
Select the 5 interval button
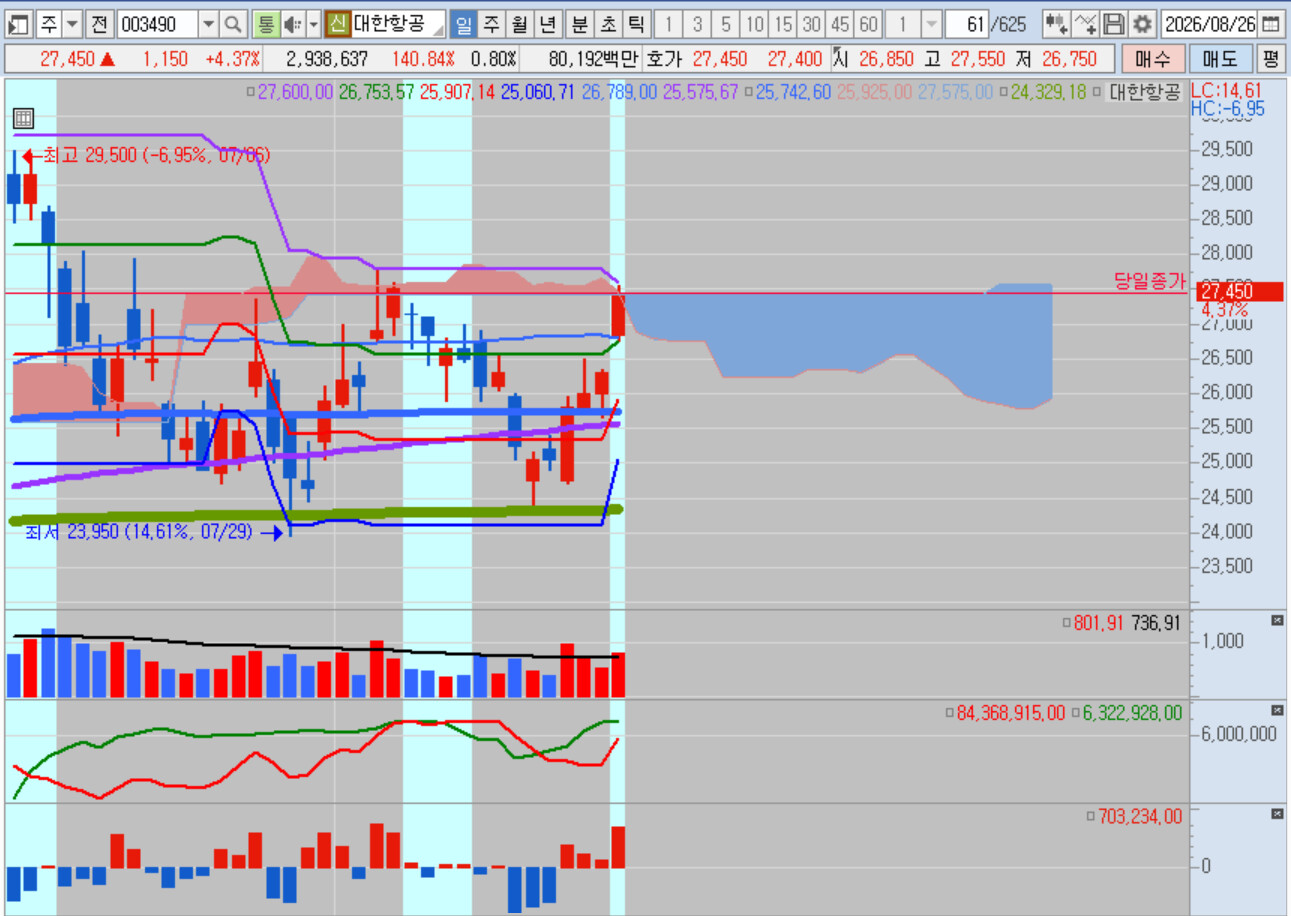(x=725, y=23)
